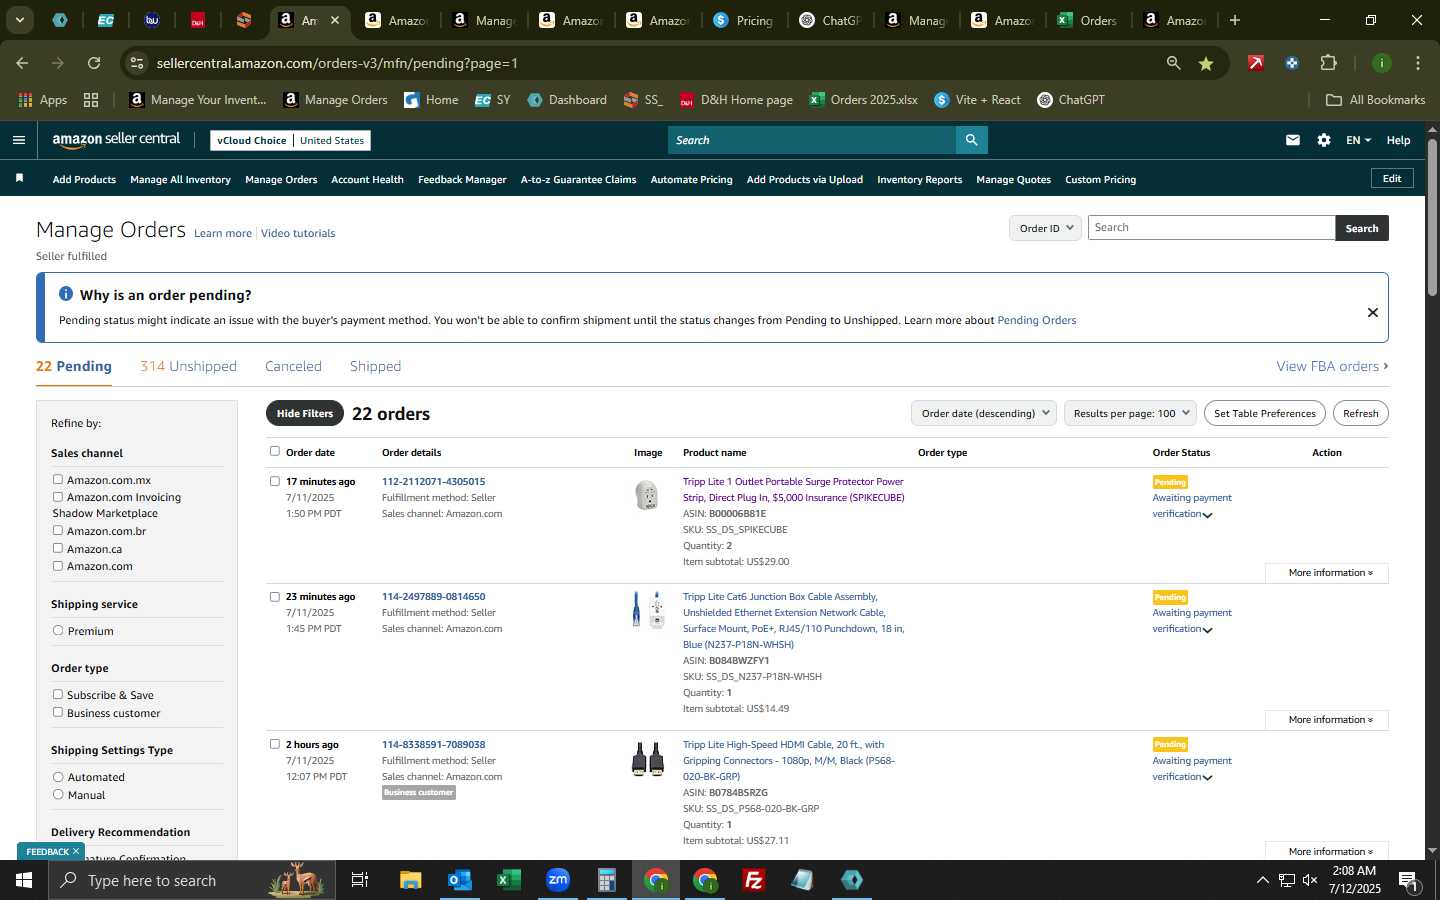
Task: Click the surge protector product thumbnail
Action: coord(647,494)
